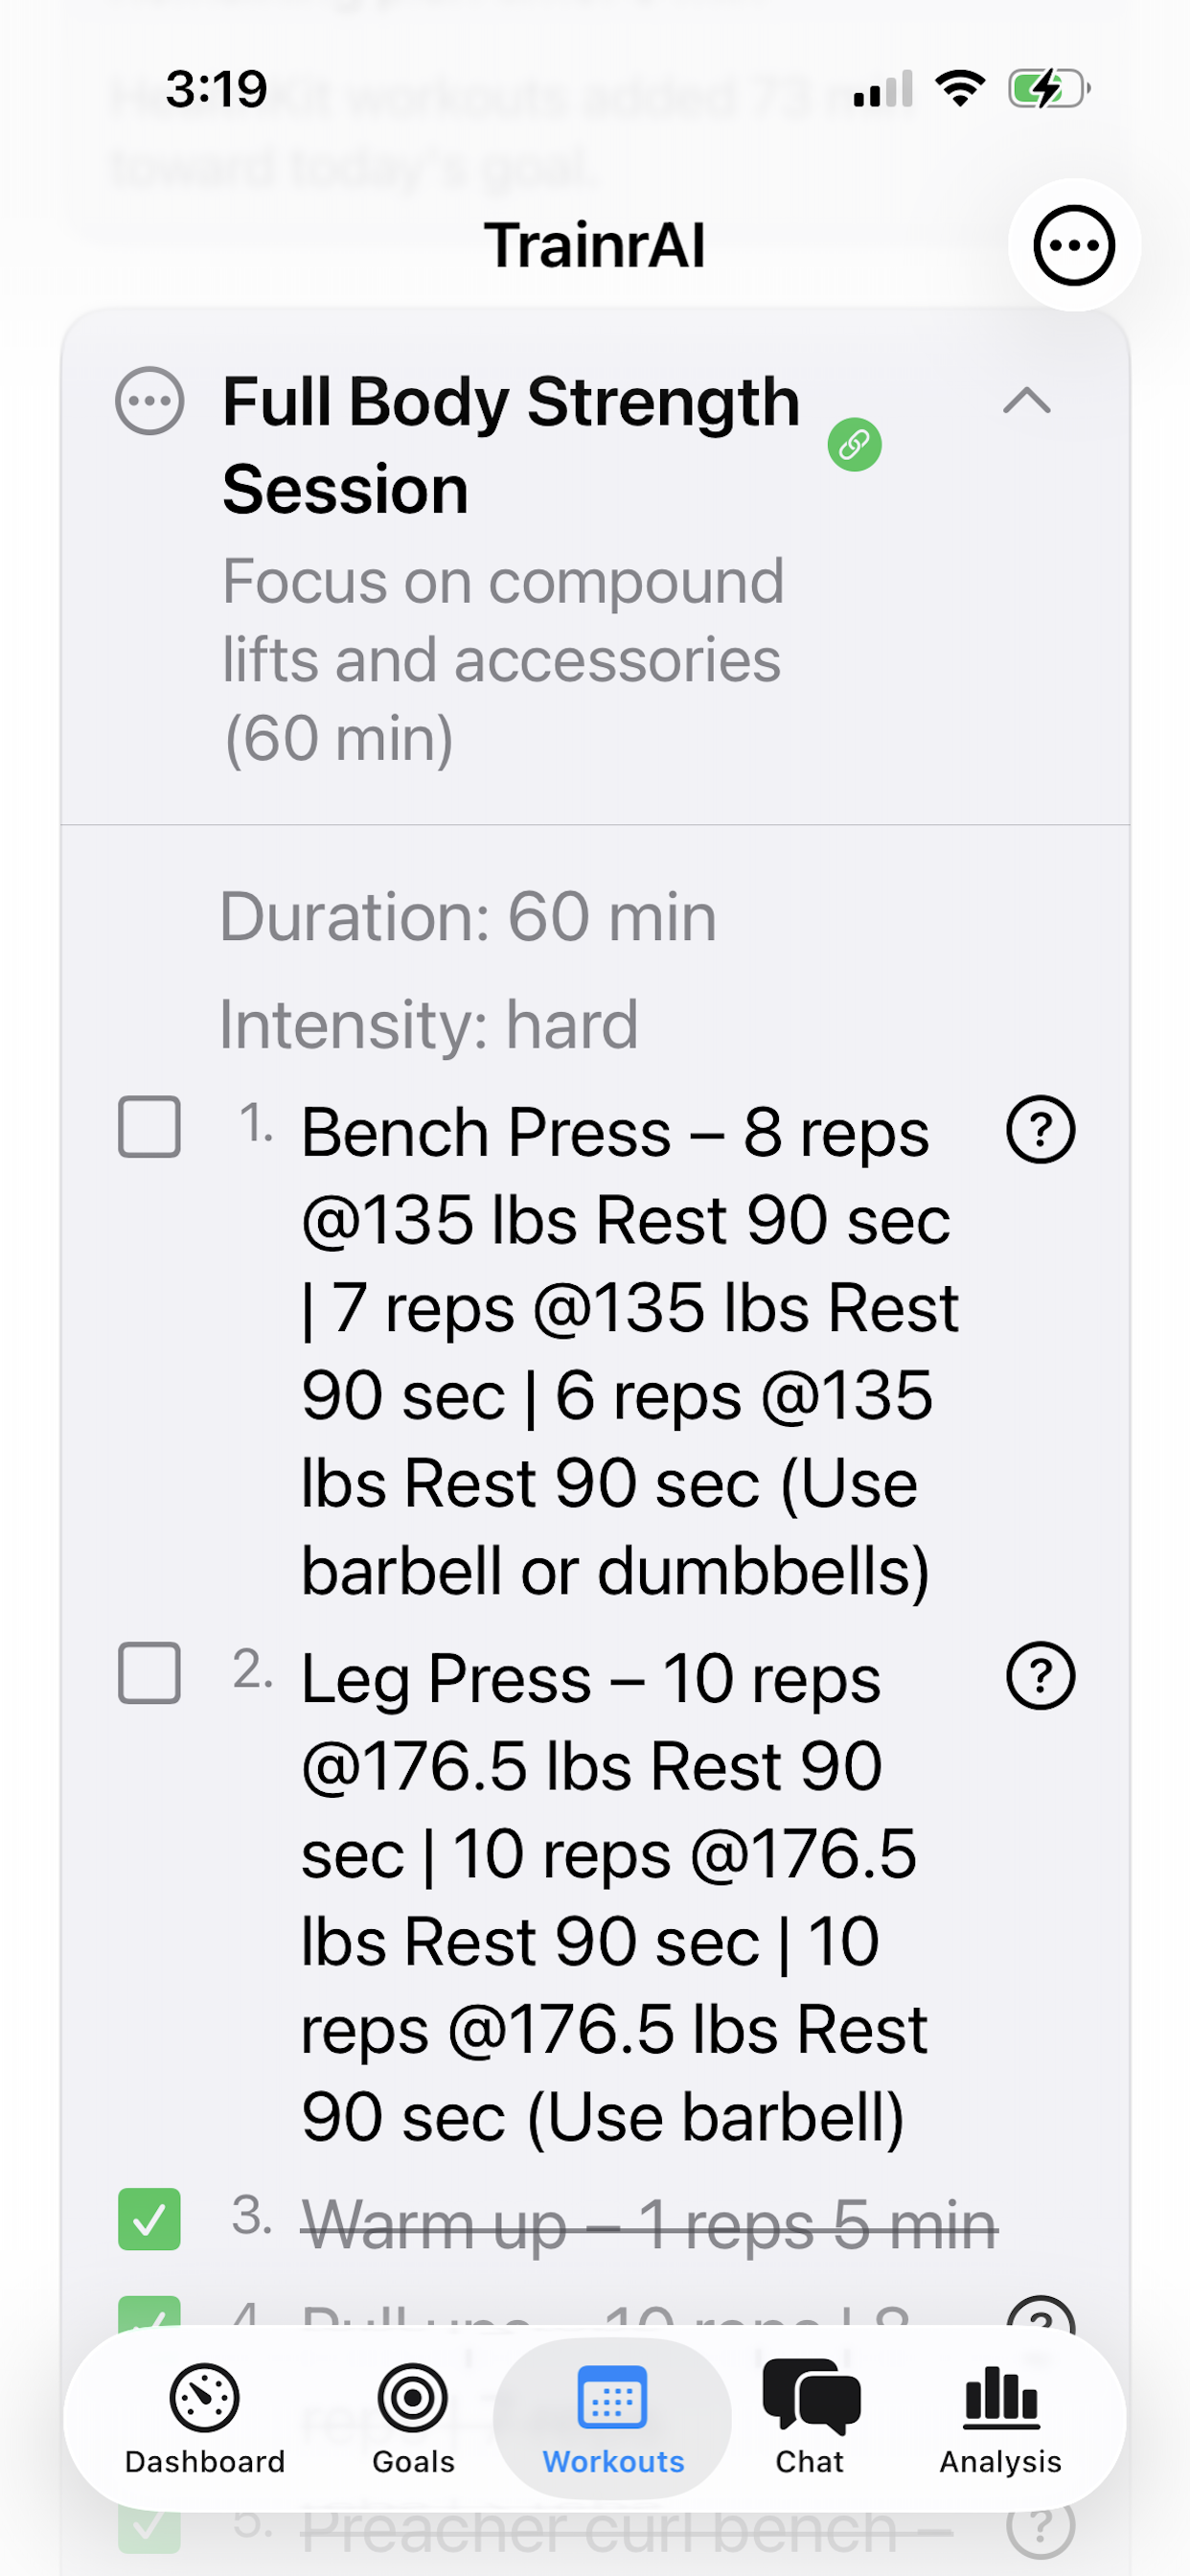Tap the Leg Press exercise description

pyautogui.click(x=610, y=1895)
